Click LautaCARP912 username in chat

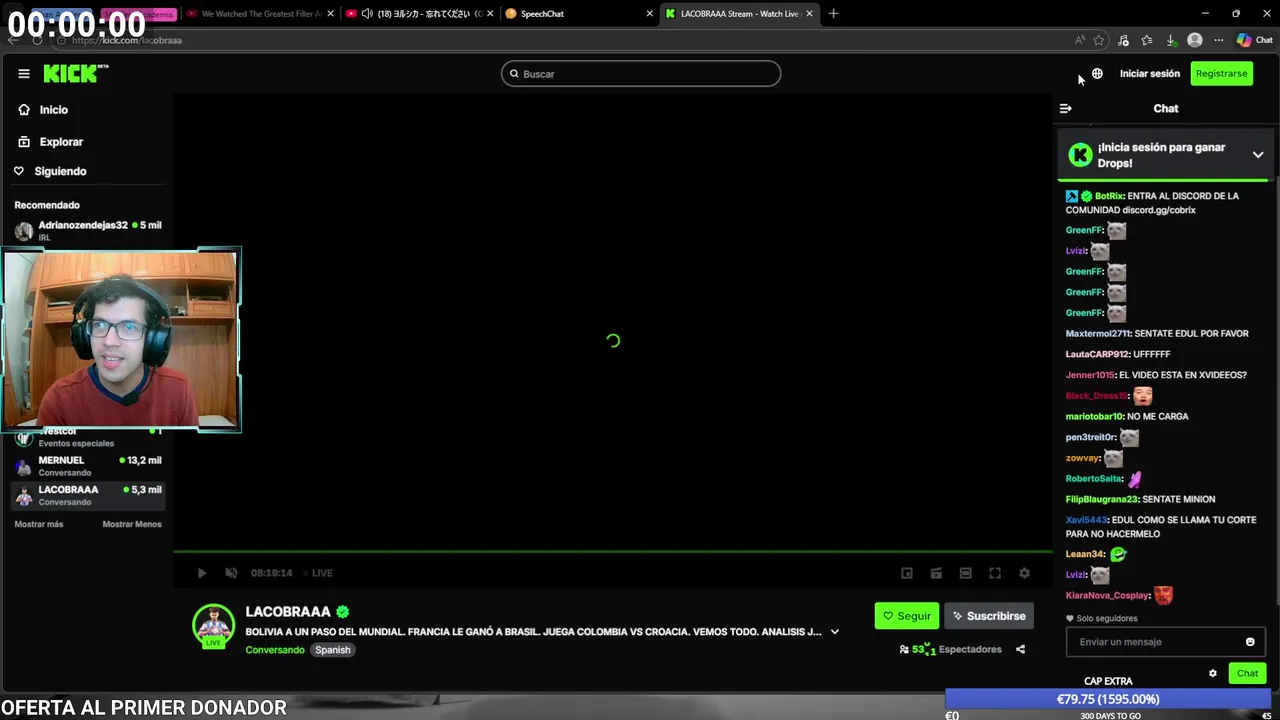click(1097, 354)
